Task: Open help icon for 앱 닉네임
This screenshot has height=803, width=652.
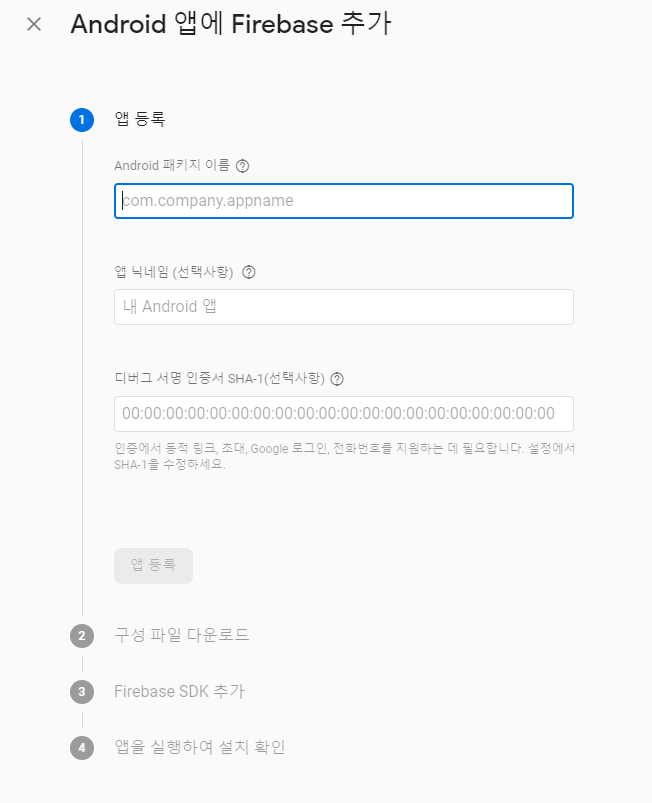Action: [x=249, y=272]
